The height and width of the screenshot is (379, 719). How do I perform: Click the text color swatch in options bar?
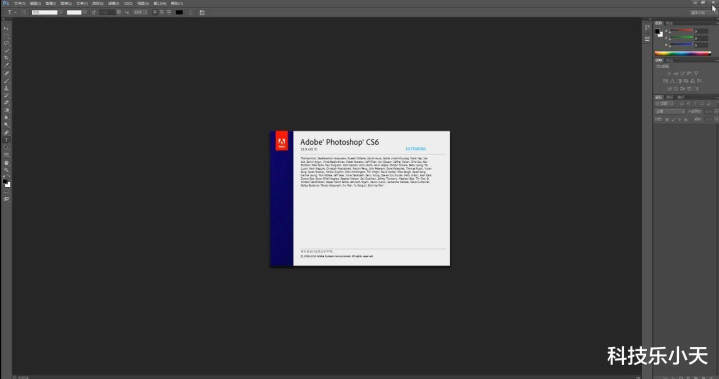179,12
